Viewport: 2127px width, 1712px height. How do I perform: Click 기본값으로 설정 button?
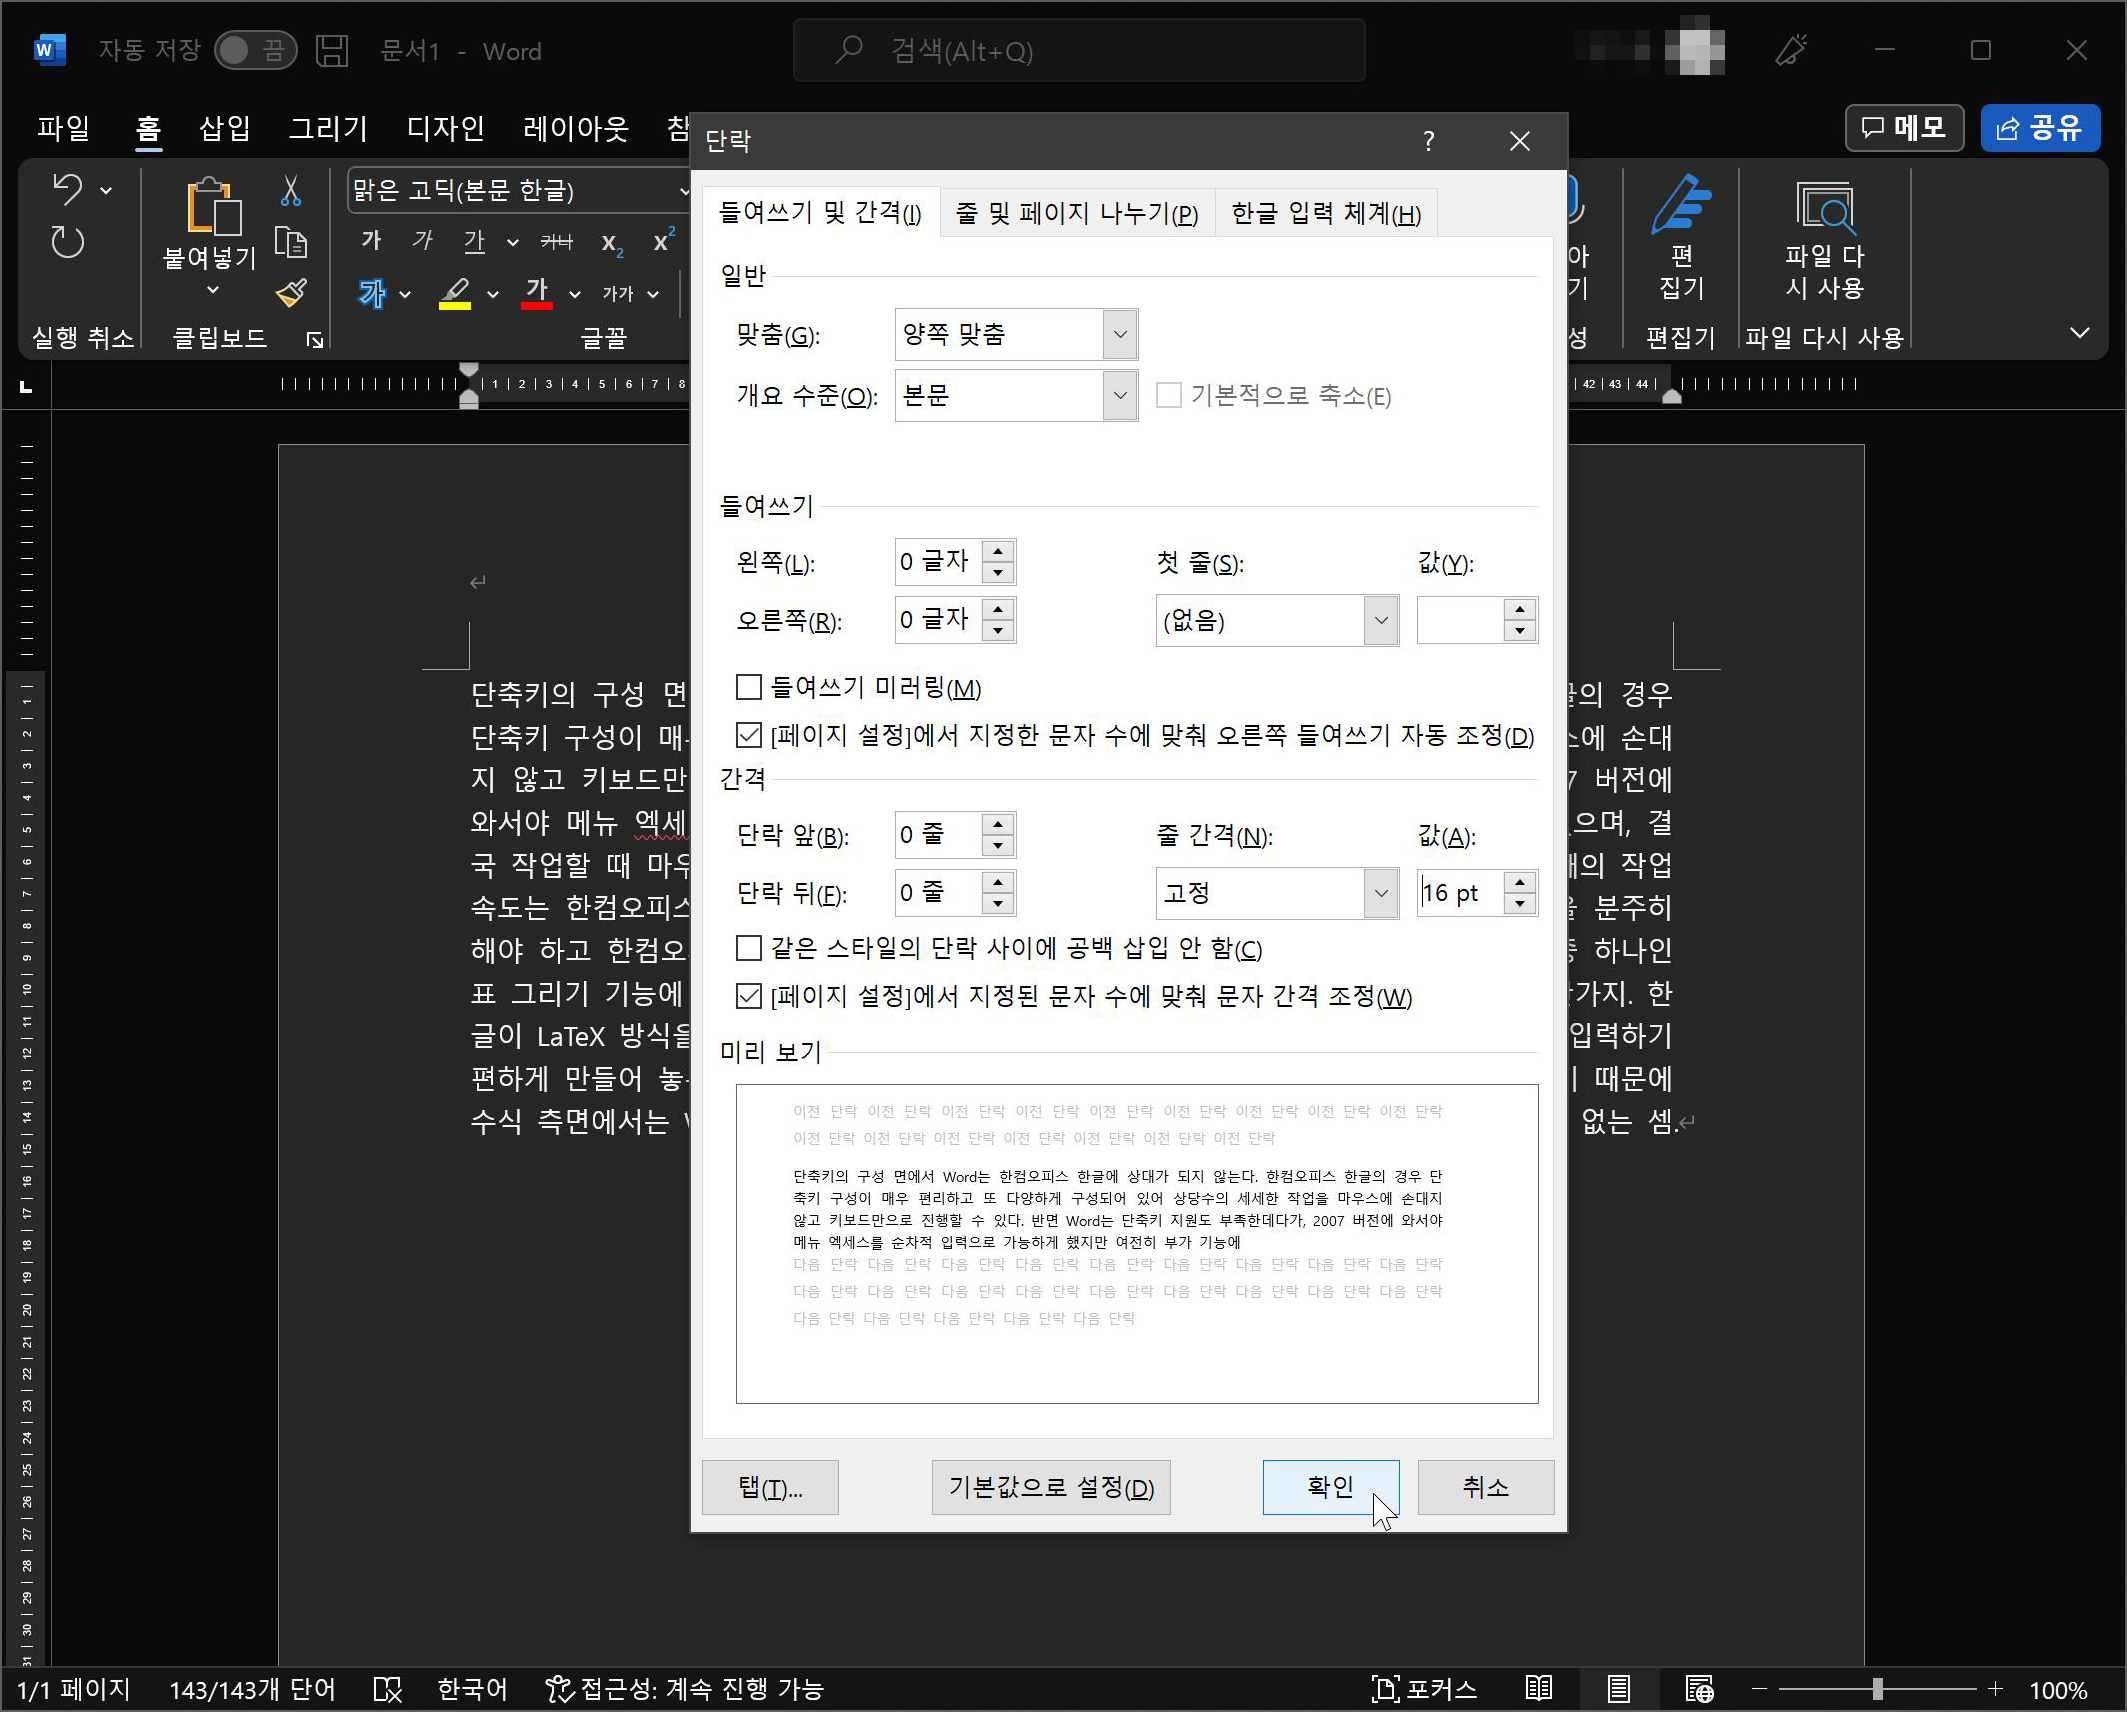1051,1487
